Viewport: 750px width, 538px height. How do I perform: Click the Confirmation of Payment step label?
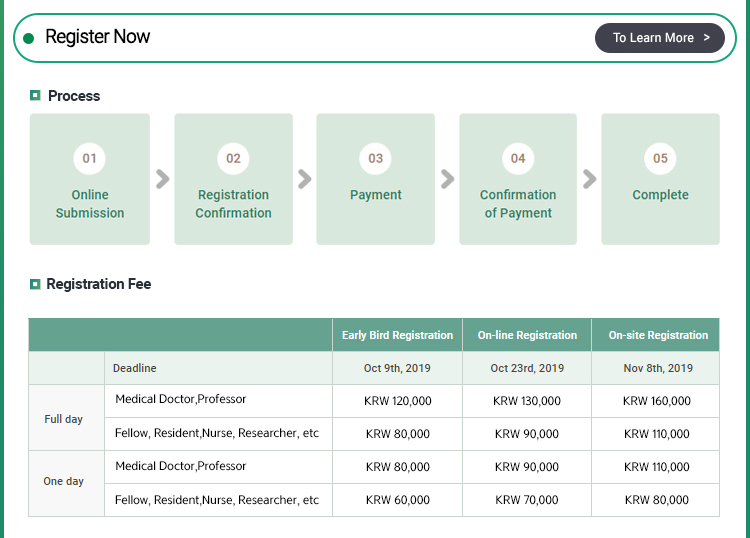[518, 204]
